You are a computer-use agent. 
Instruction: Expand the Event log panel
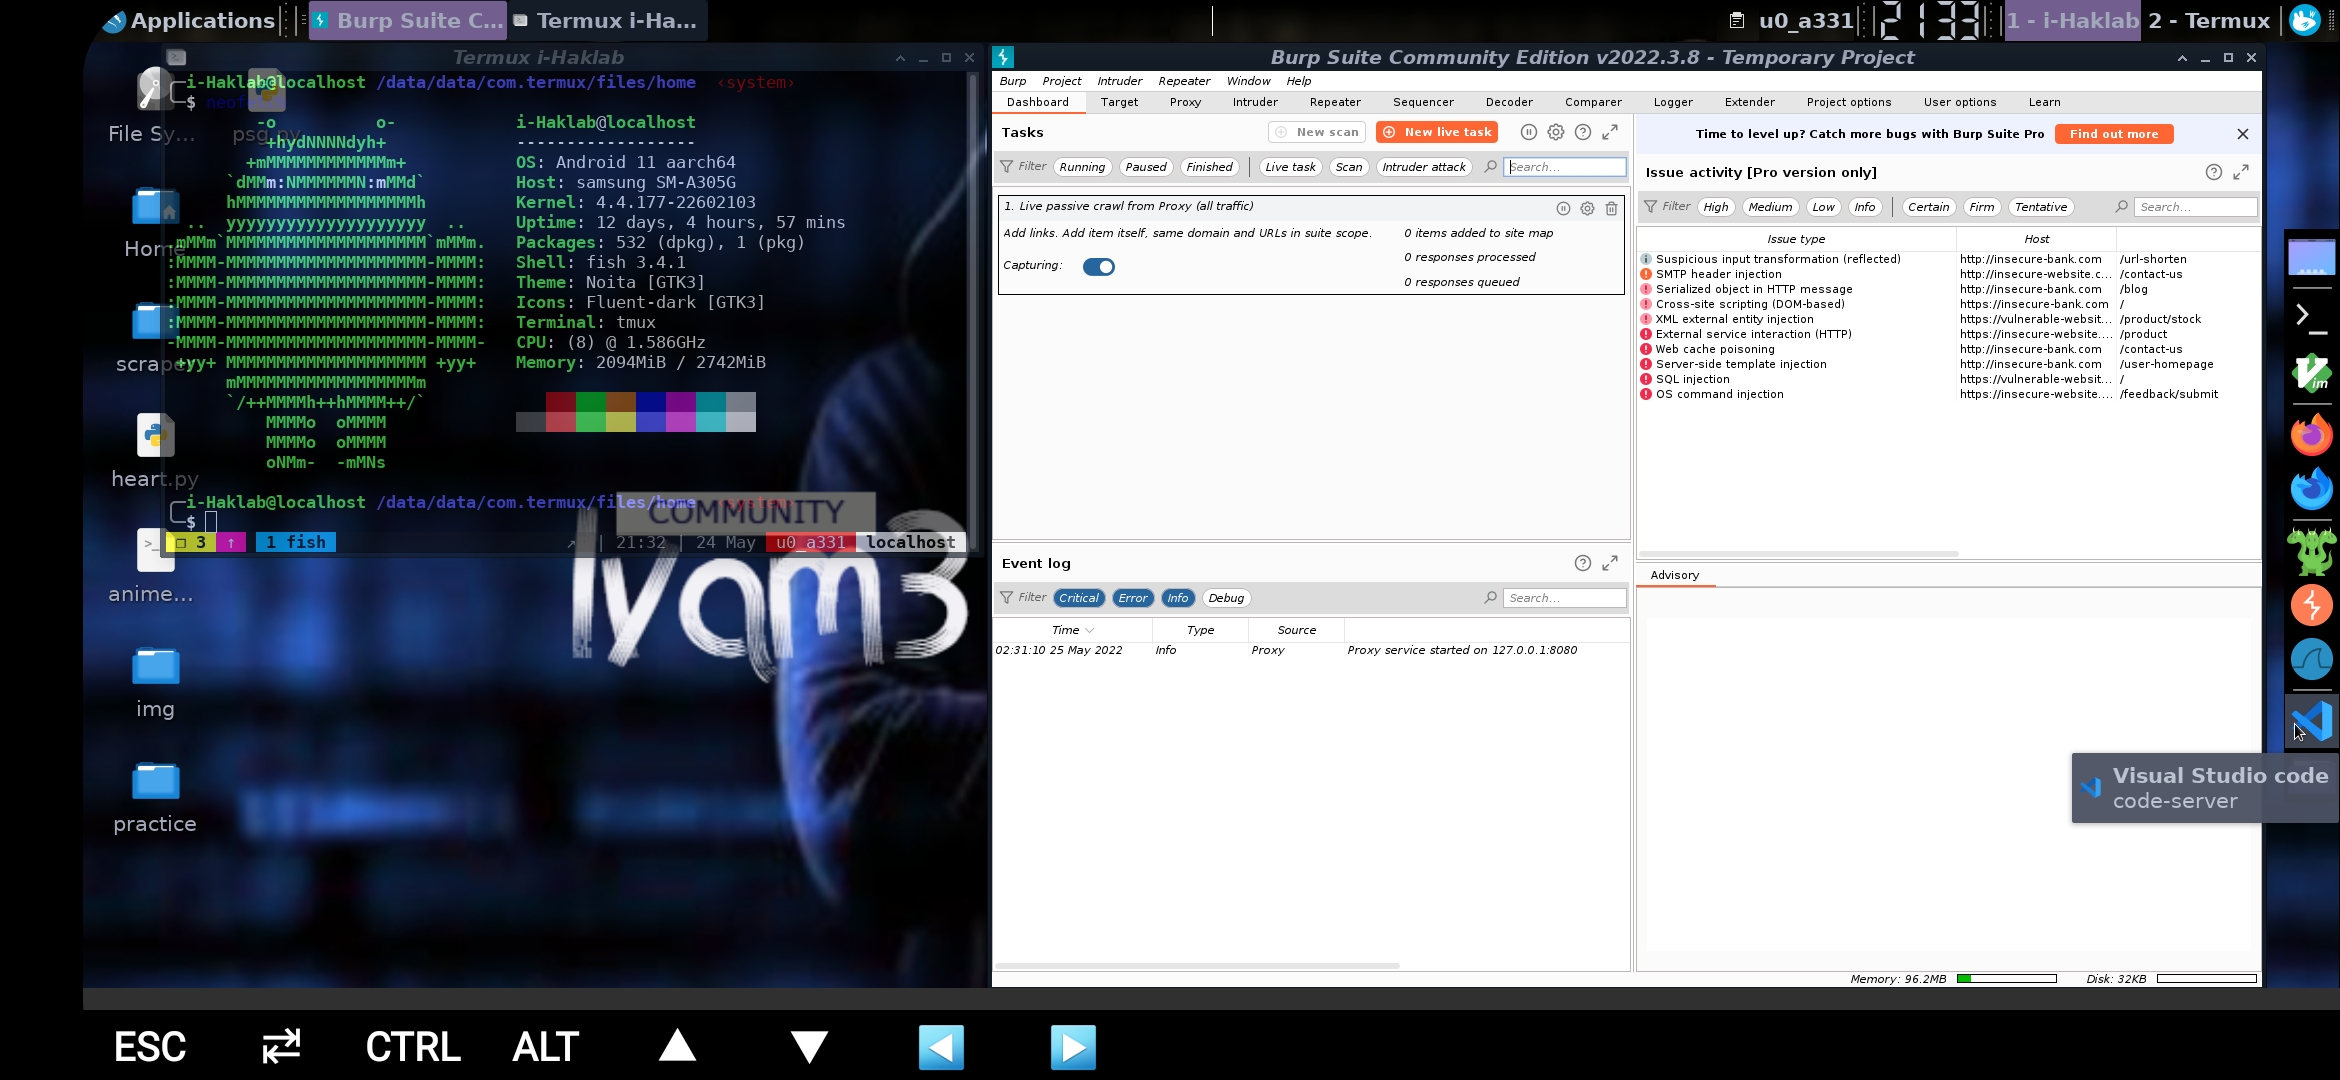pyautogui.click(x=1610, y=563)
